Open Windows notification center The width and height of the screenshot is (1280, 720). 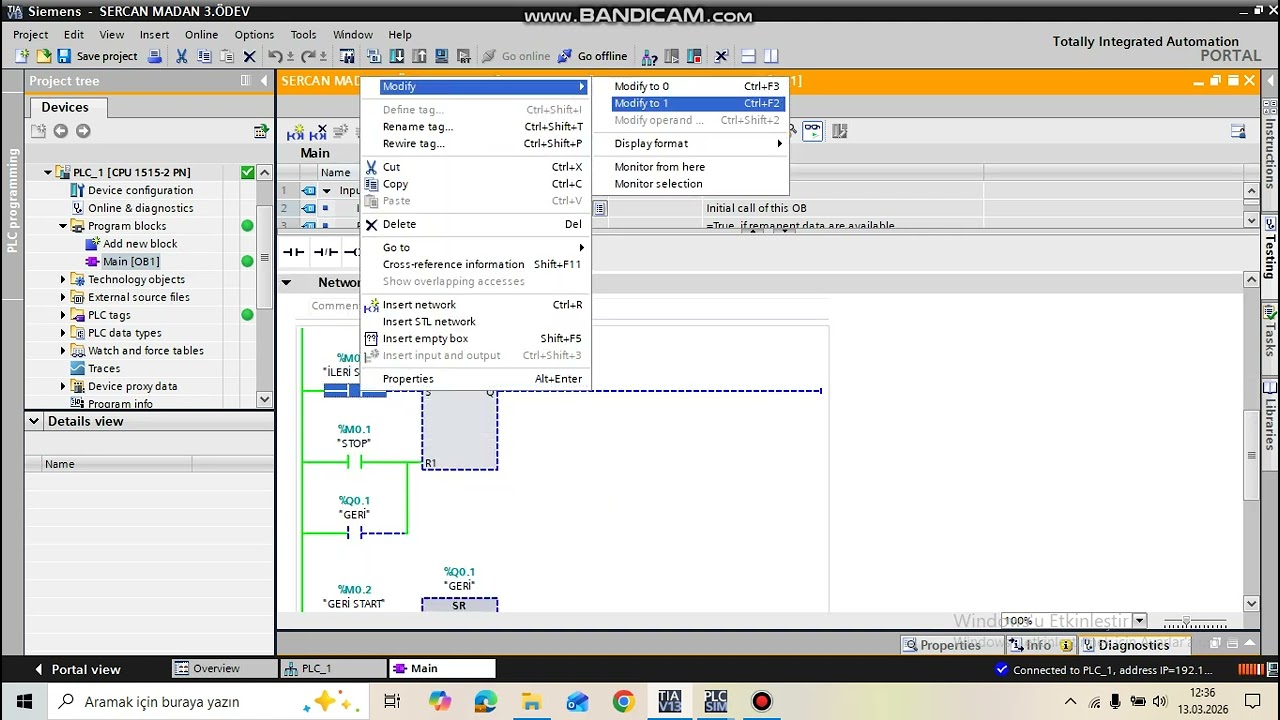1253,701
